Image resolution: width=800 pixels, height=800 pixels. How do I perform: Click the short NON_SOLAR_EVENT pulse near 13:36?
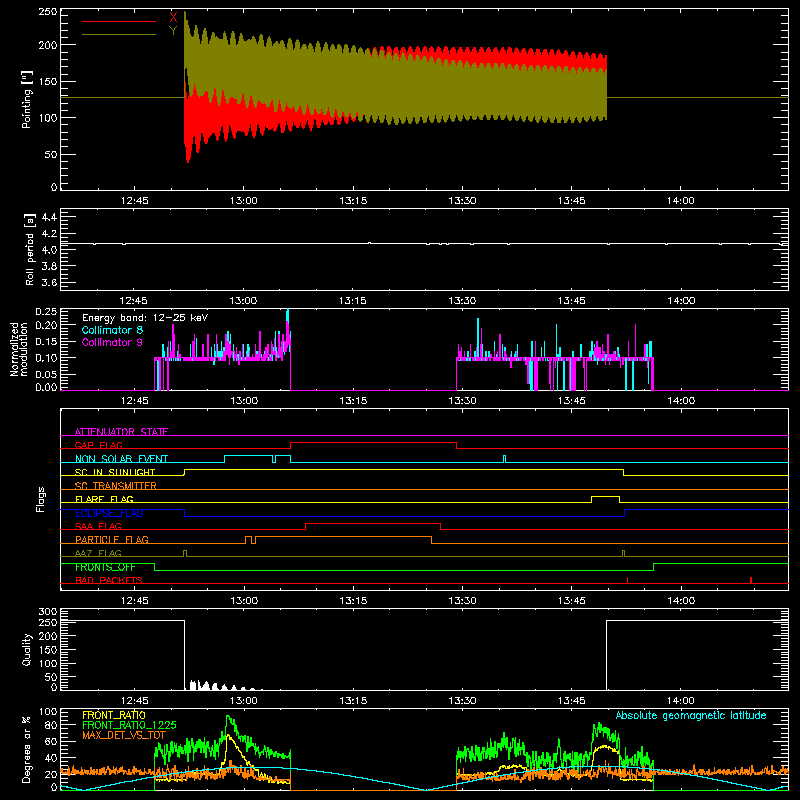[x=505, y=459]
